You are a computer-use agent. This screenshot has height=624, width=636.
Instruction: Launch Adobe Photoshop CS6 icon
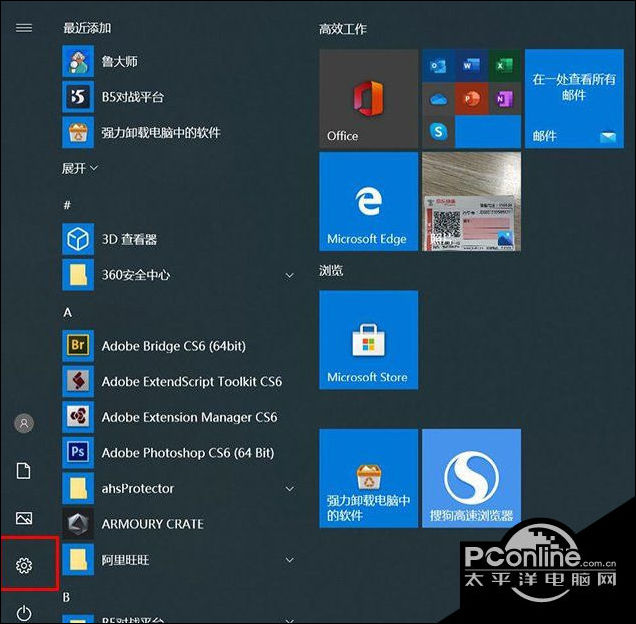coord(78,452)
